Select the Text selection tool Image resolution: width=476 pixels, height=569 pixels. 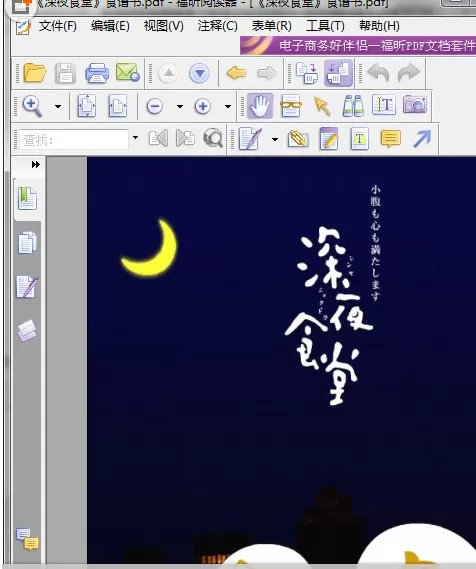pyautogui.click(x=384, y=105)
